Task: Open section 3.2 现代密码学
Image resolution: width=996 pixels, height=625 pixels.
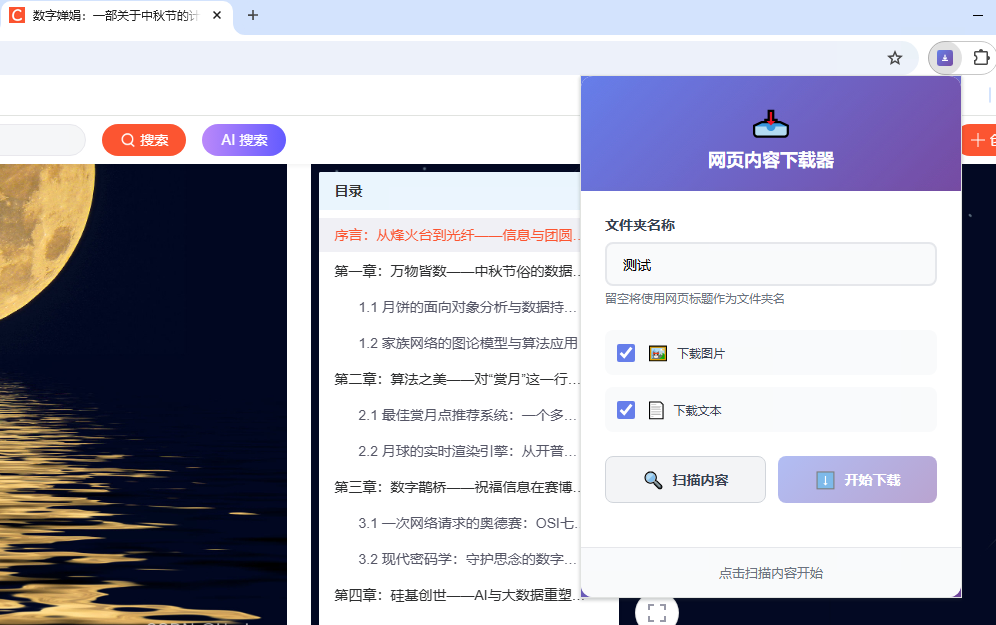Action: (468, 560)
